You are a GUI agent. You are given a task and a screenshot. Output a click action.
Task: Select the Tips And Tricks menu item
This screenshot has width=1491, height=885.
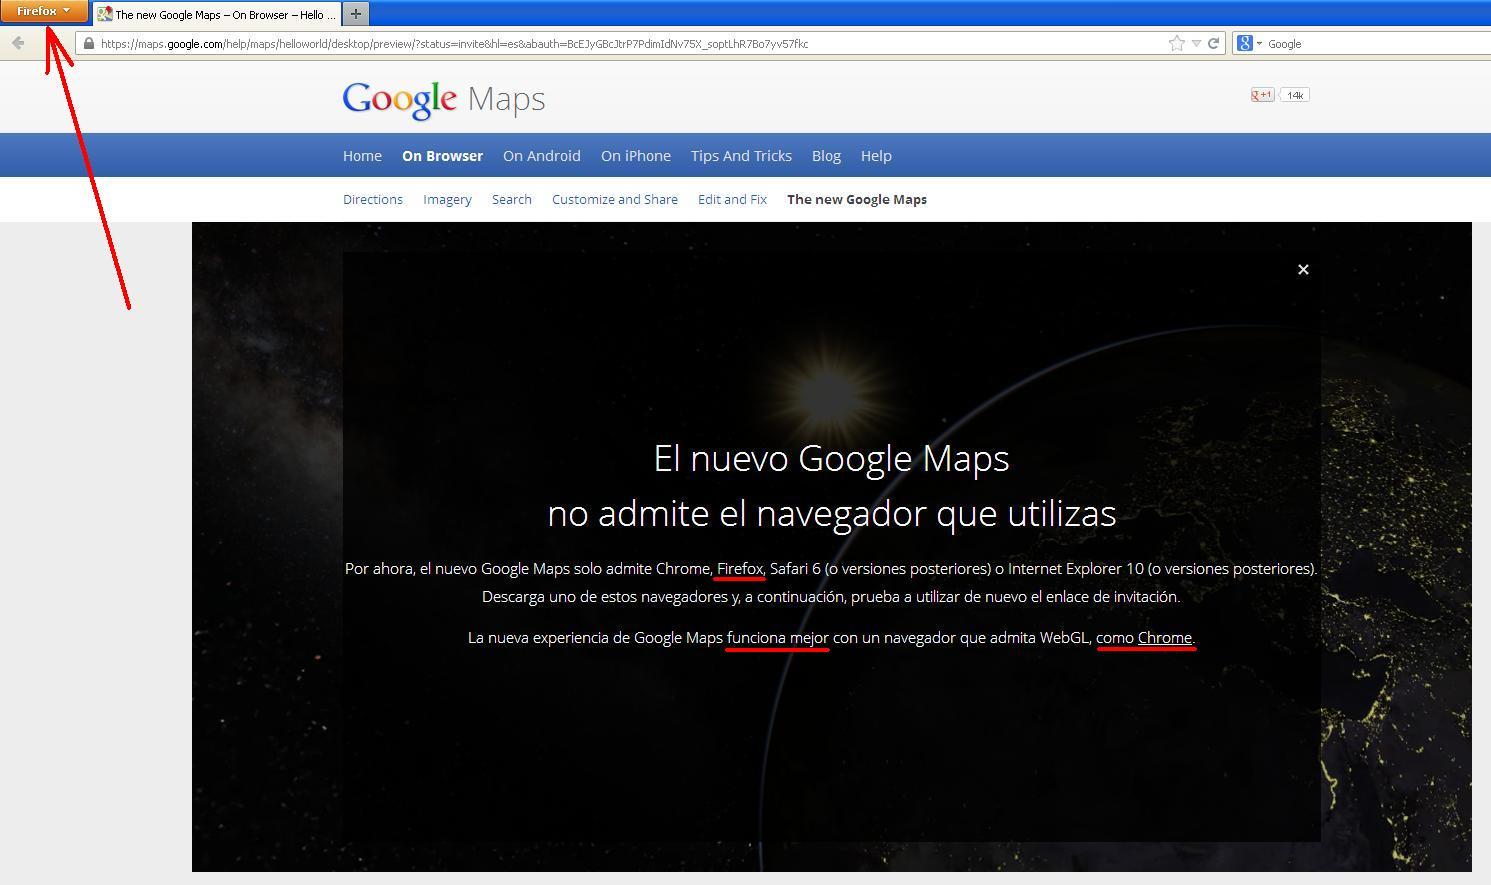click(741, 155)
